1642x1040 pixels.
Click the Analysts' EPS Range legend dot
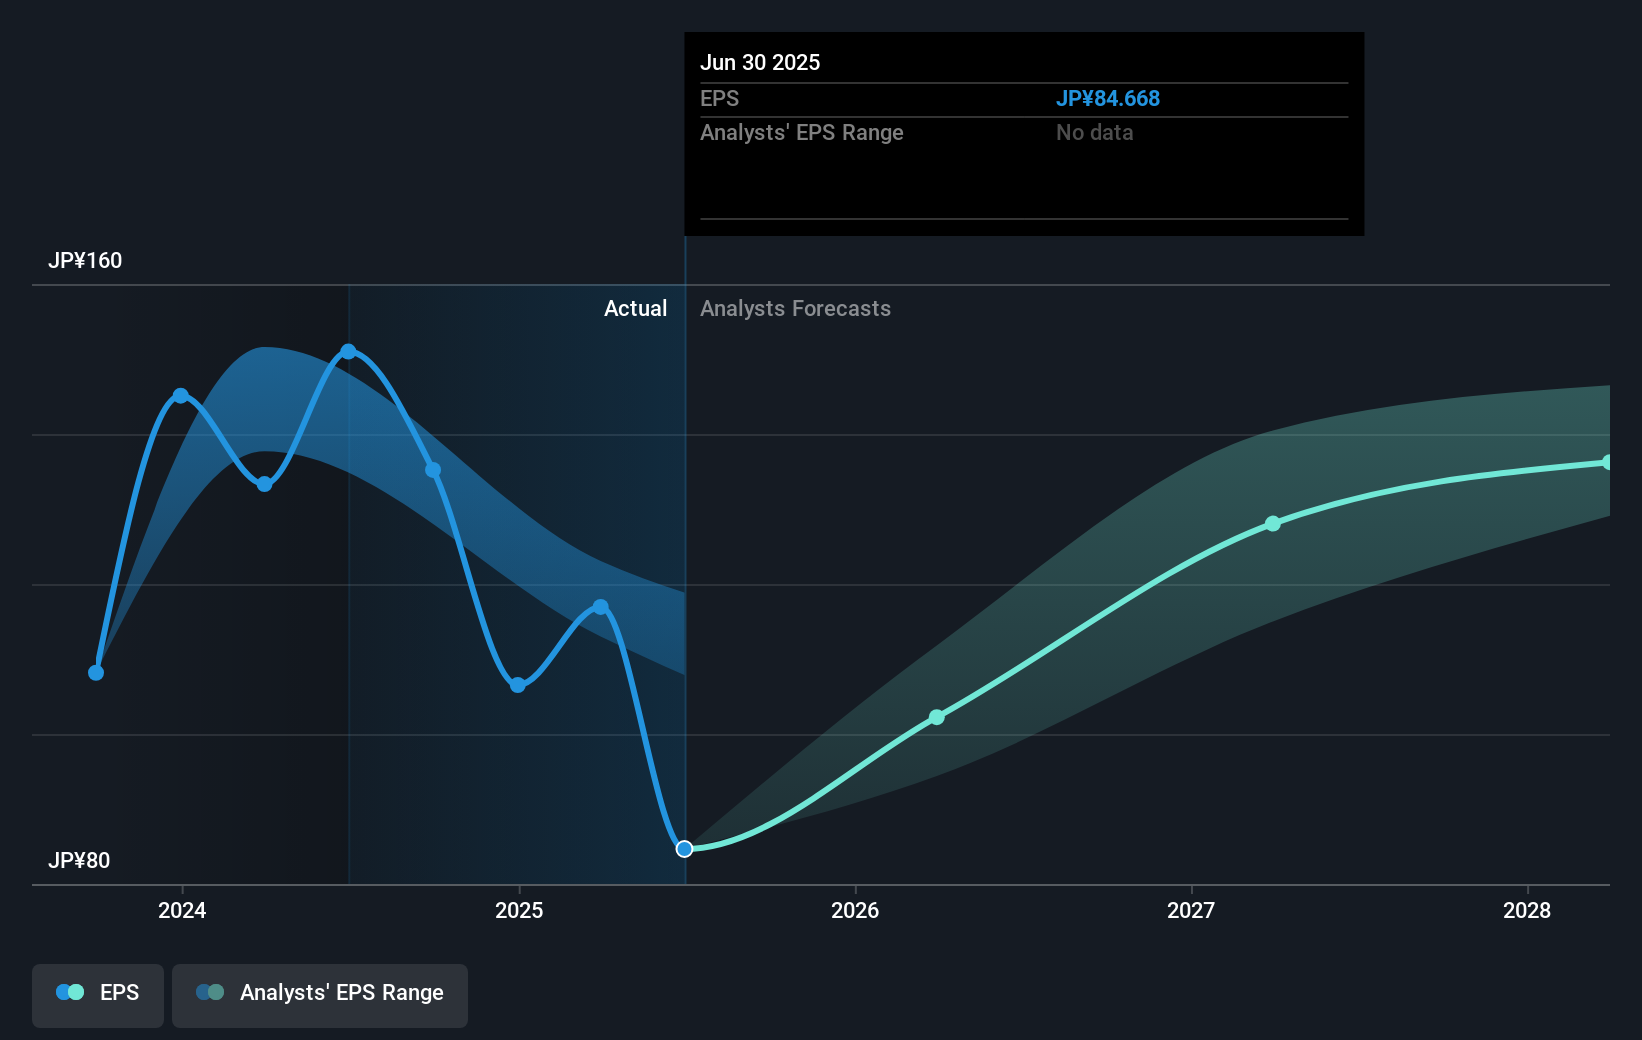point(209,992)
